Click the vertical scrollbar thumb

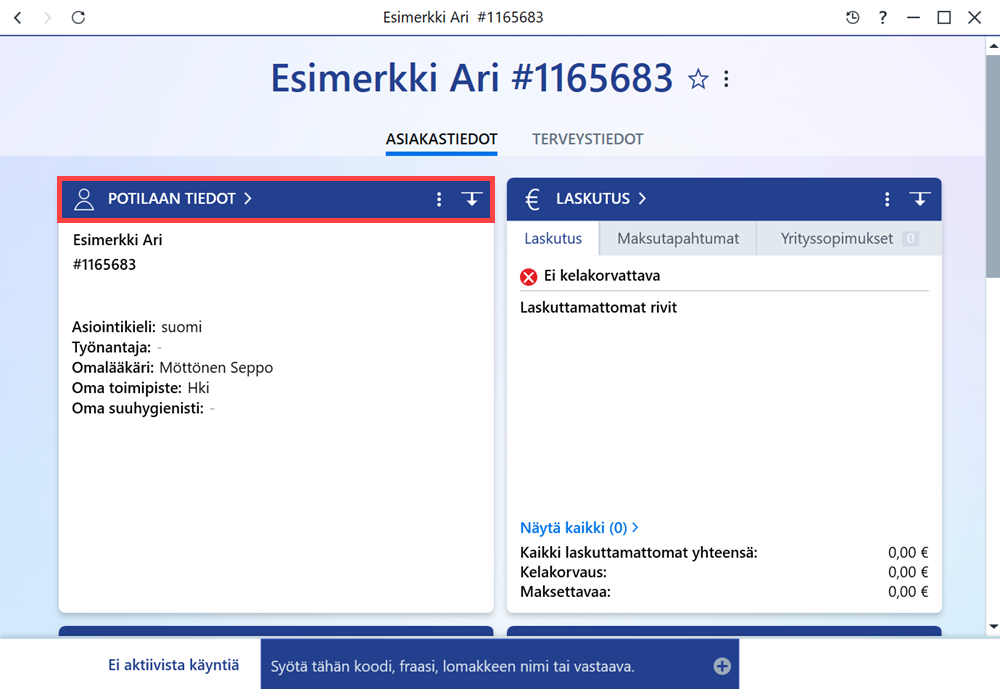pos(993,166)
